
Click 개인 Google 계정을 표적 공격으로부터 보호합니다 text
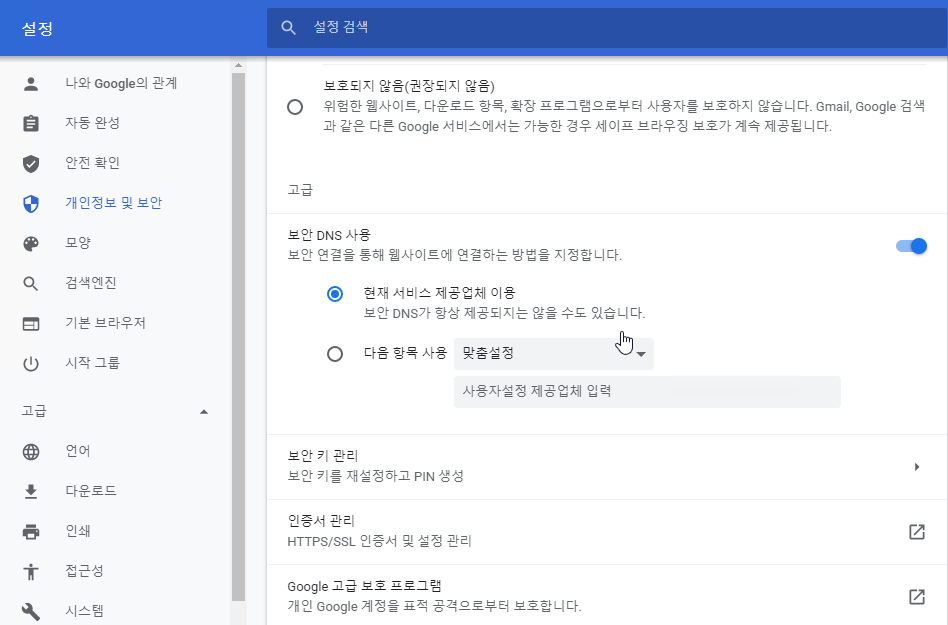click(434, 606)
